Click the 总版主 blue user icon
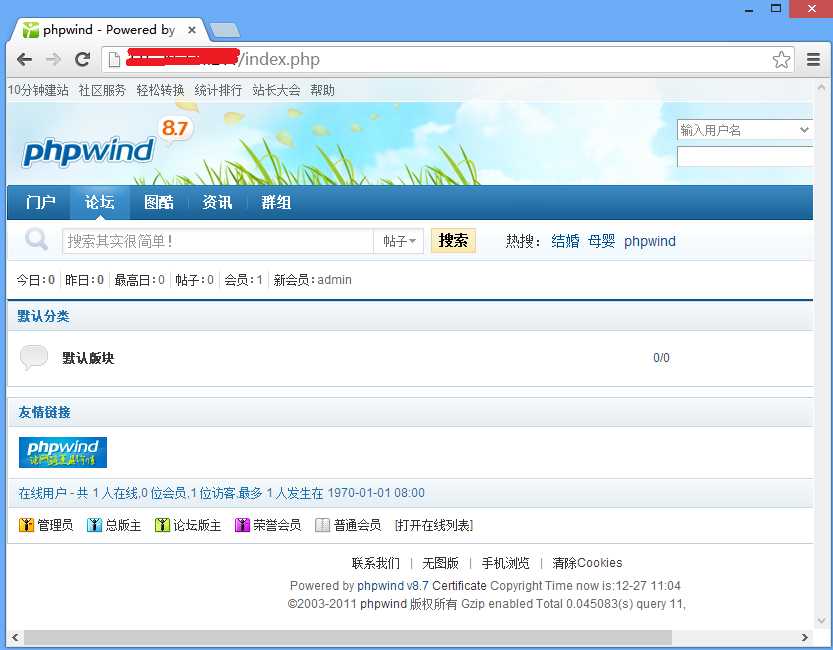 tap(94, 525)
